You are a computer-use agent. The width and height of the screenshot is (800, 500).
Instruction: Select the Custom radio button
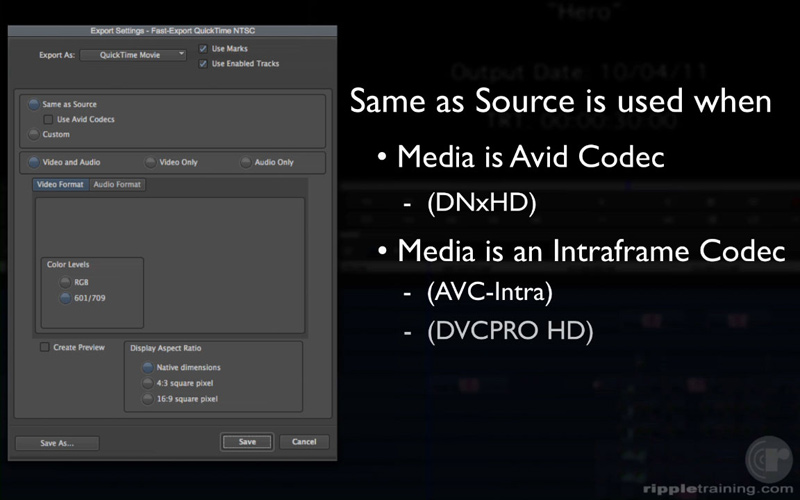pyautogui.click(x=34, y=135)
